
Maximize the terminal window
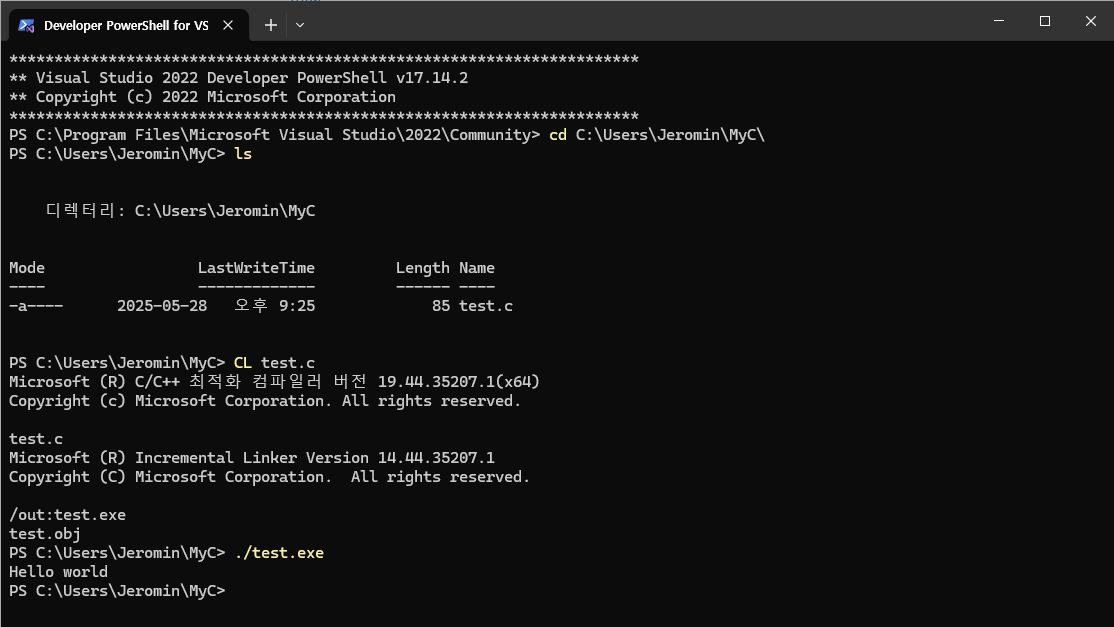1044,21
